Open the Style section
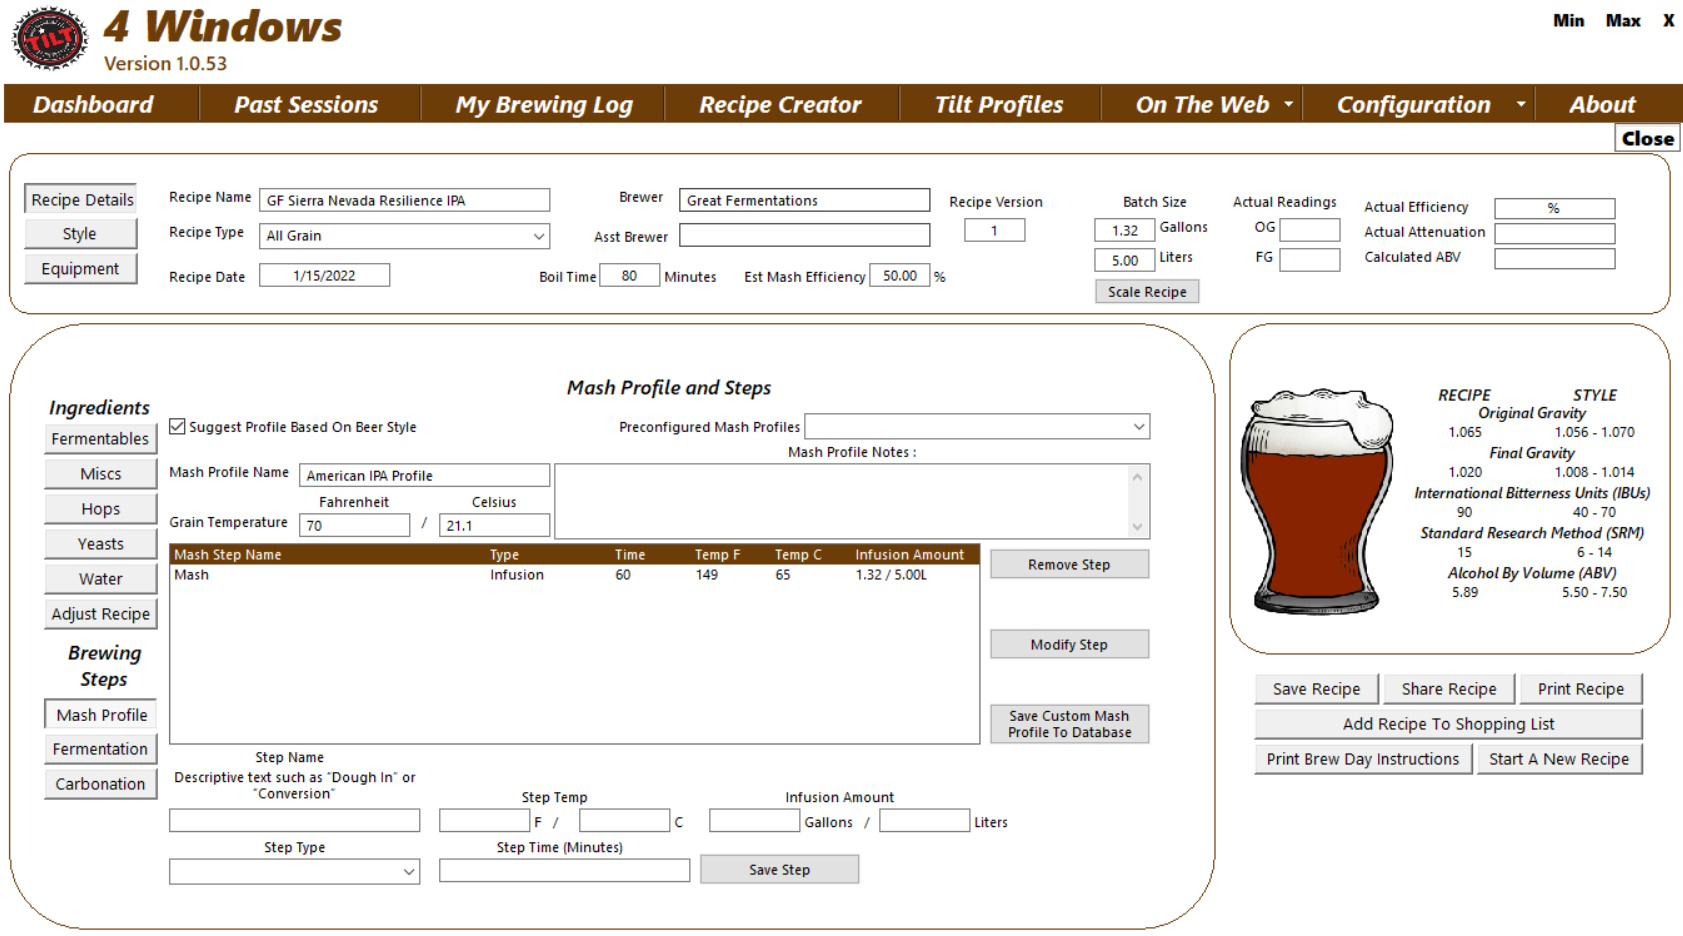1683x936 pixels. pos(80,234)
